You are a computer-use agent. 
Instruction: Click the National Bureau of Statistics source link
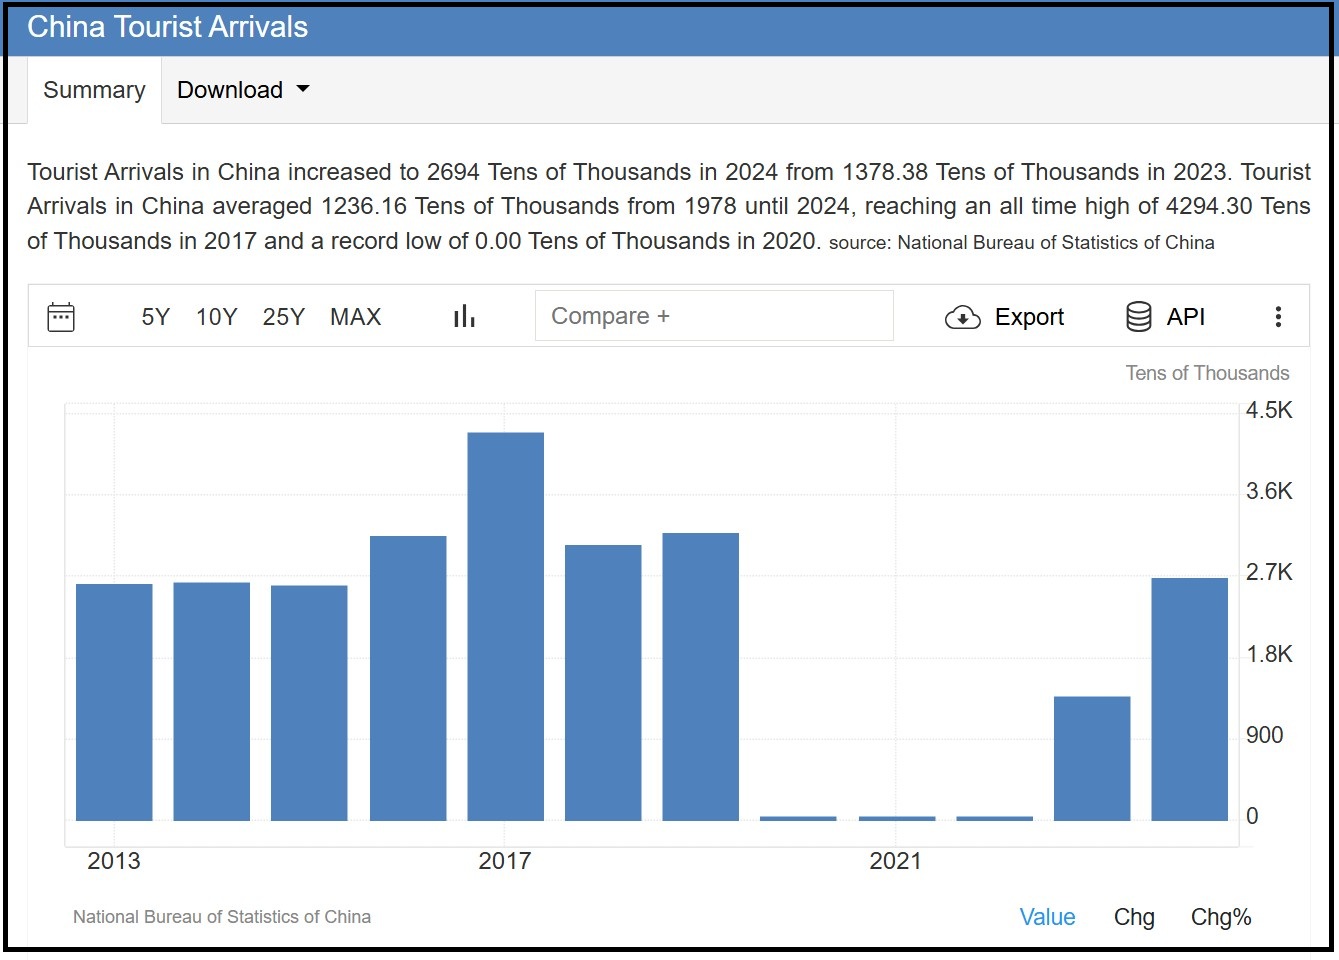click(x=222, y=916)
